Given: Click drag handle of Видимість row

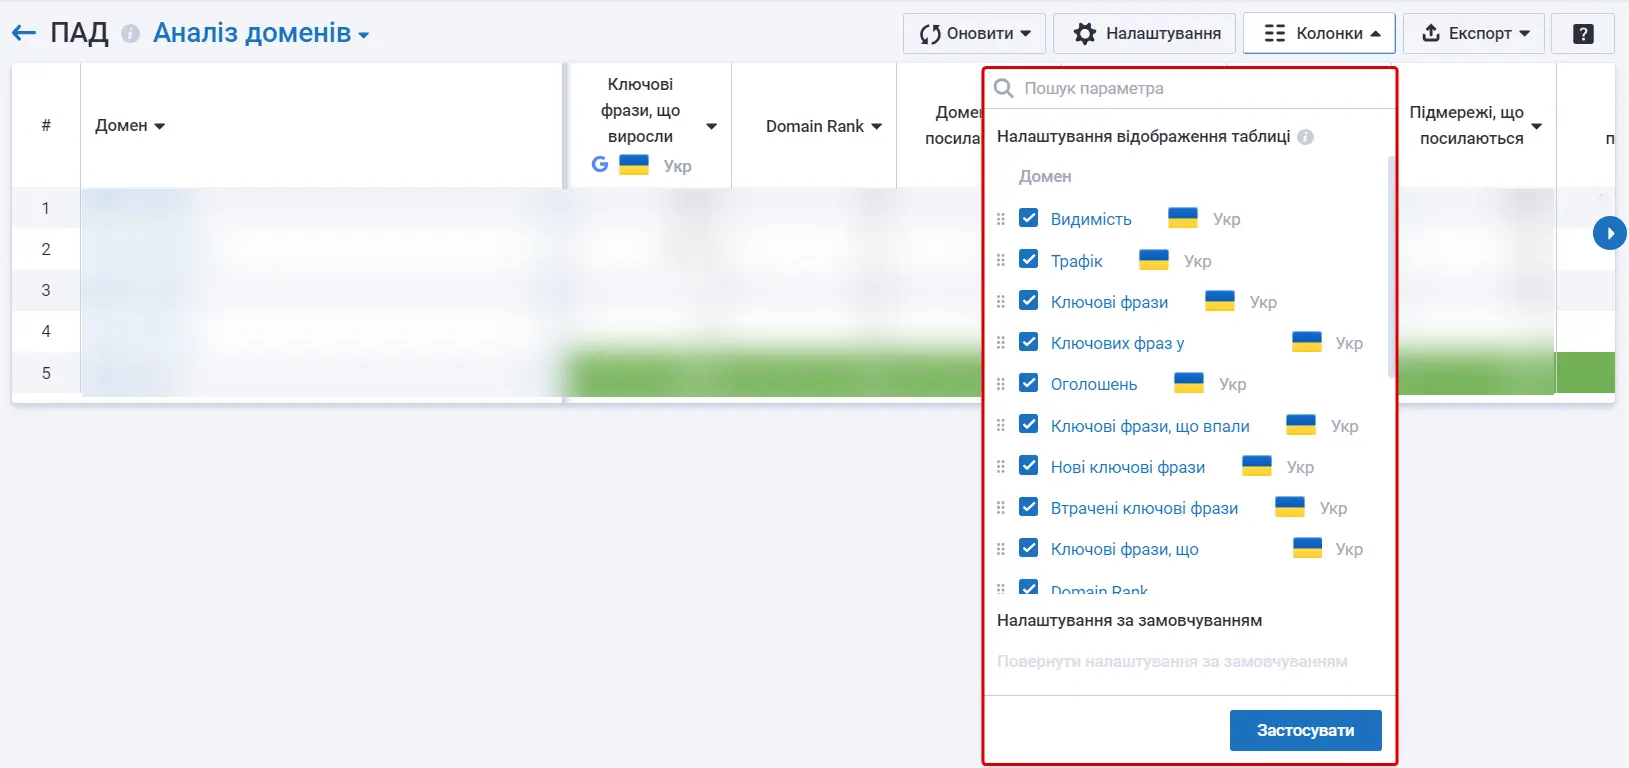Looking at the screenshot, I should click(1001, 219).
